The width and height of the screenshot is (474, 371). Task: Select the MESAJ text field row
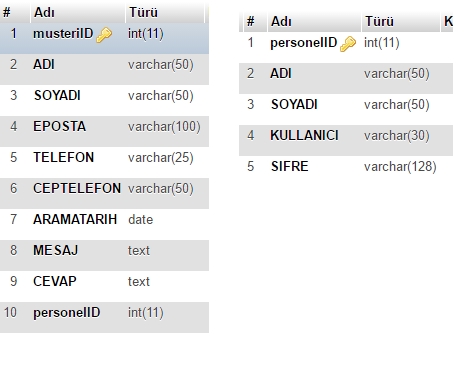pyautogui.click(x=104, y=255)
